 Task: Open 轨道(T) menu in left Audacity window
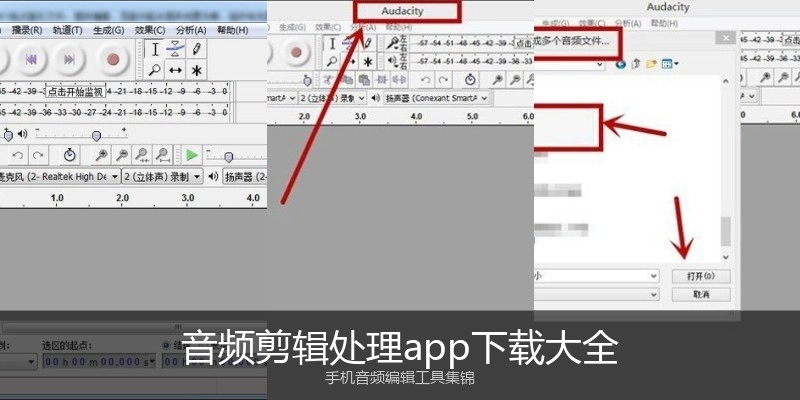point(67,30)
